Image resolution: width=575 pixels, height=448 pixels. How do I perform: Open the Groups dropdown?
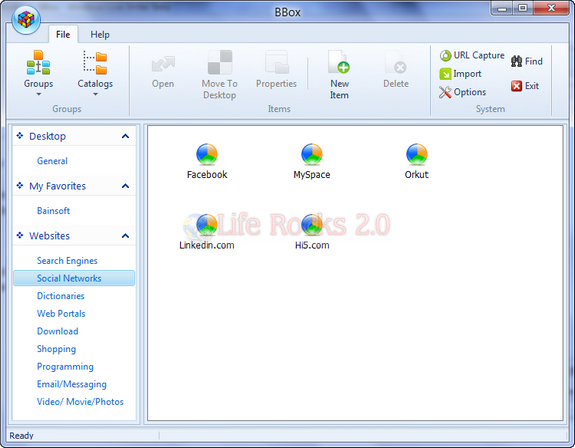point(39,74)
